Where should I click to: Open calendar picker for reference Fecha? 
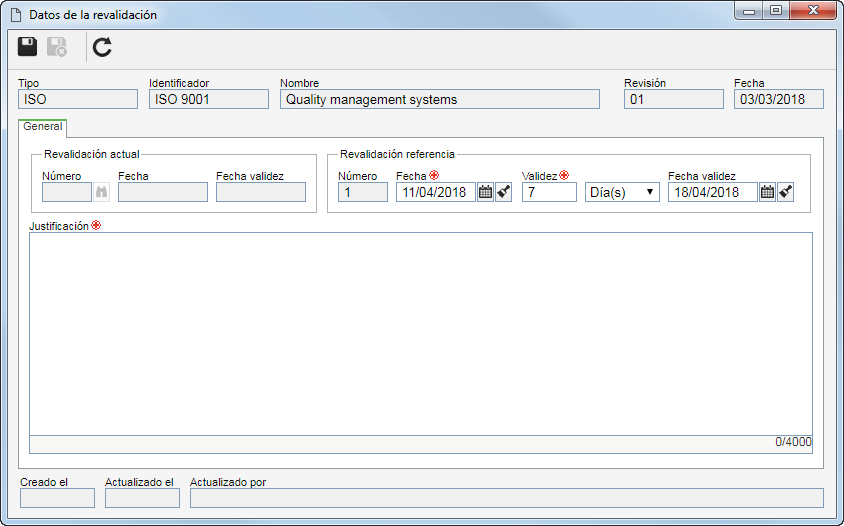click(x=486, y=192)
